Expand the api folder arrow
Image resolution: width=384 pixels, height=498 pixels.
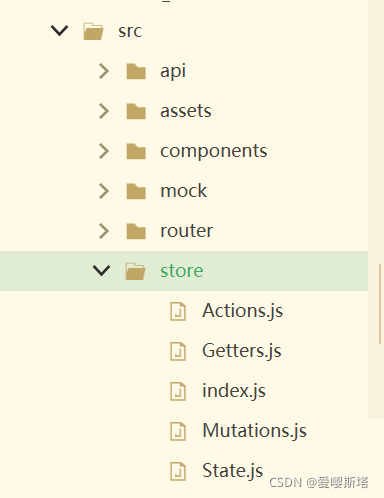[x=104, y=71]
